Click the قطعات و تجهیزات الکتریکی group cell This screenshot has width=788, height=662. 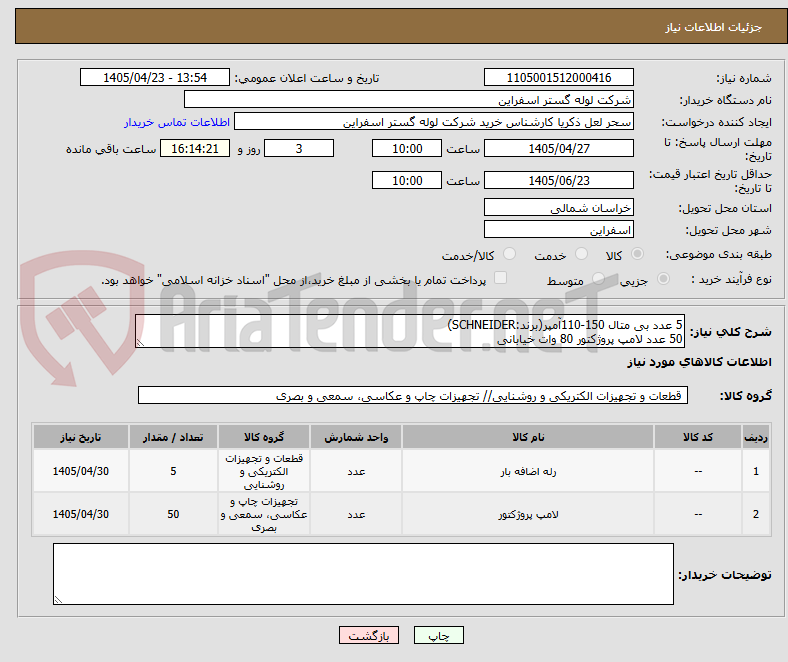[x=264, y=471]
